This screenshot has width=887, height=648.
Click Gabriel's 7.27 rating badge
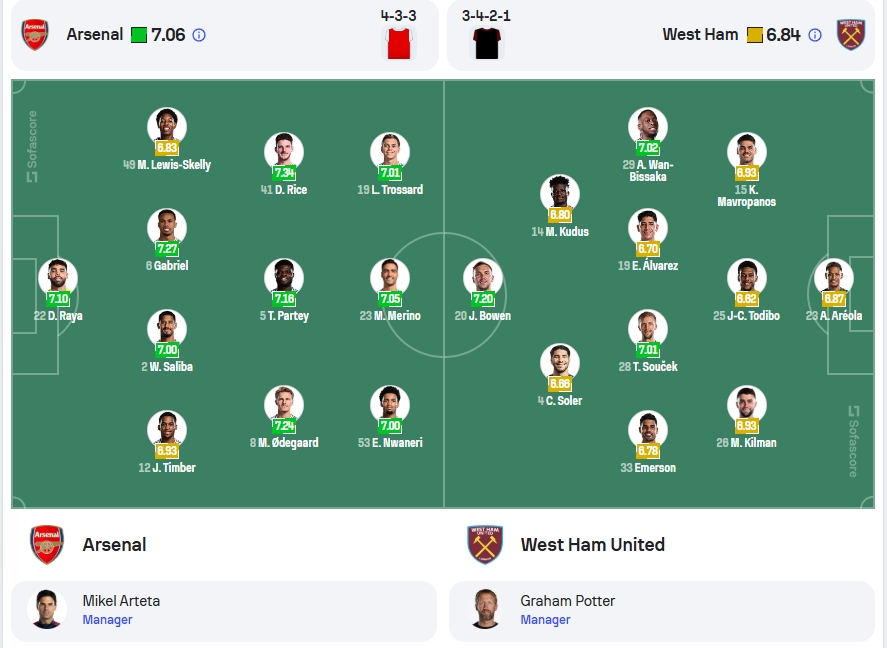[167, 249]
